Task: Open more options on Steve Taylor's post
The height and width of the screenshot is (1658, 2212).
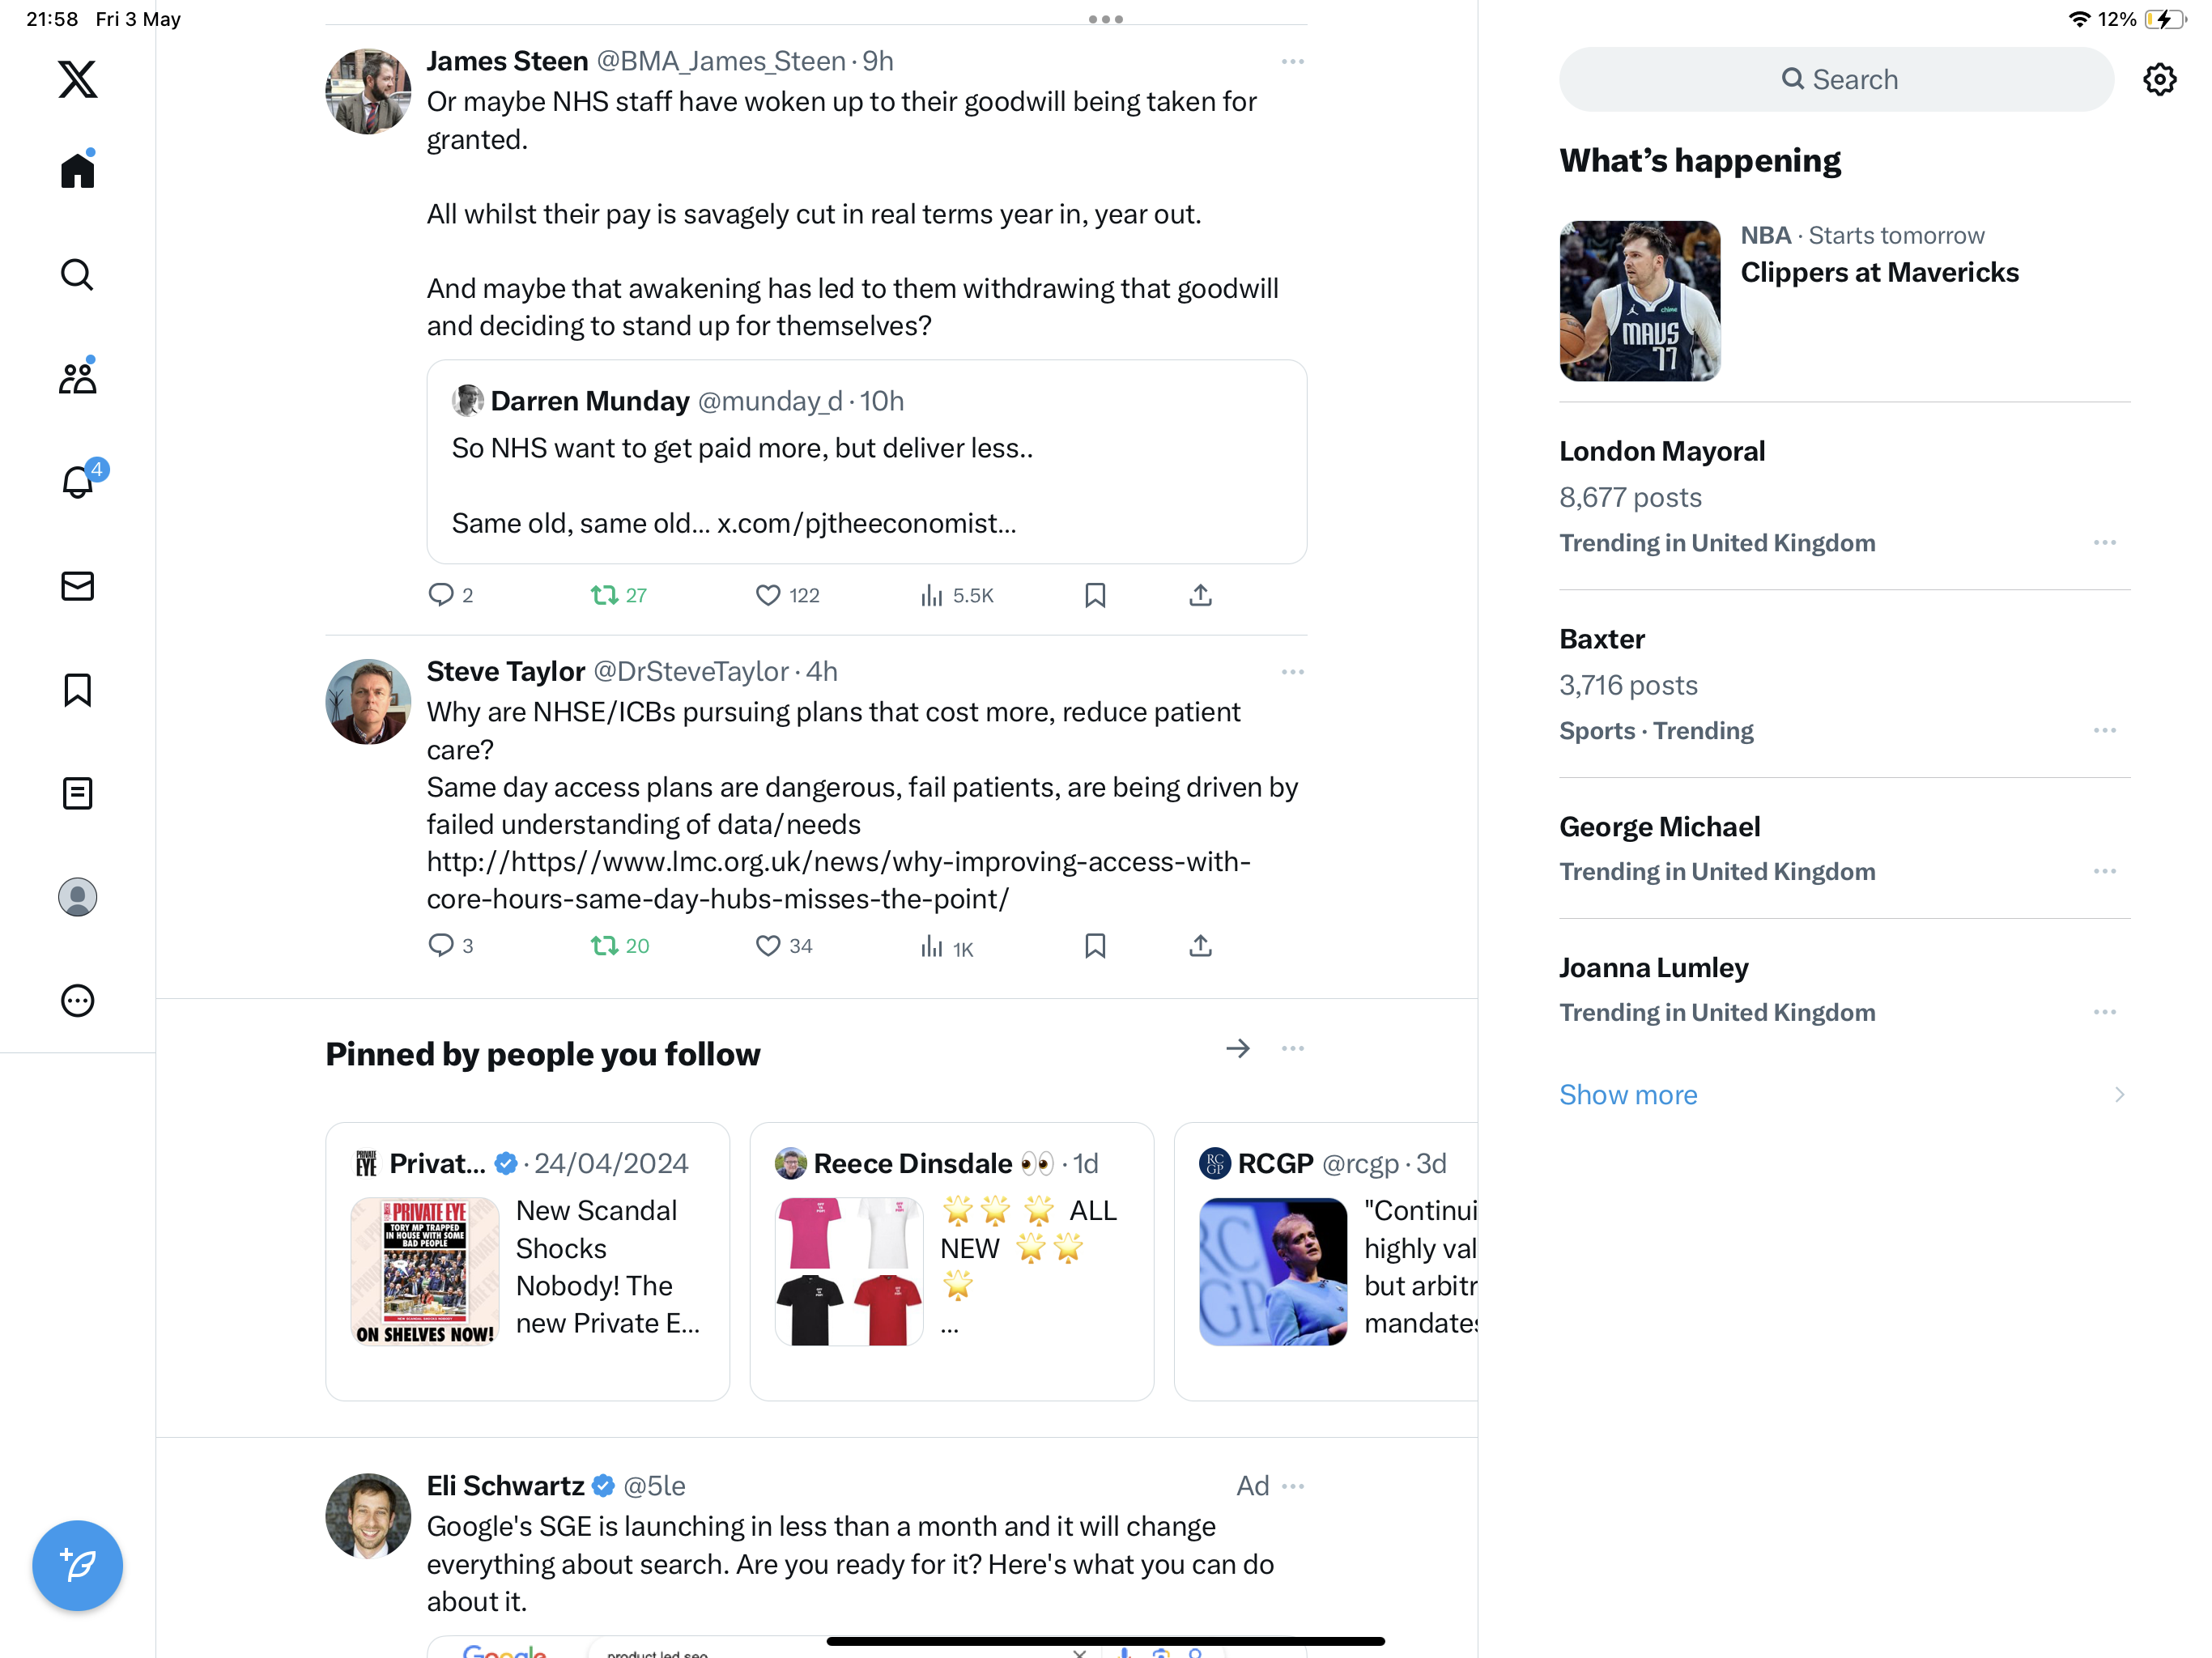Action: tap(1292, 672)
